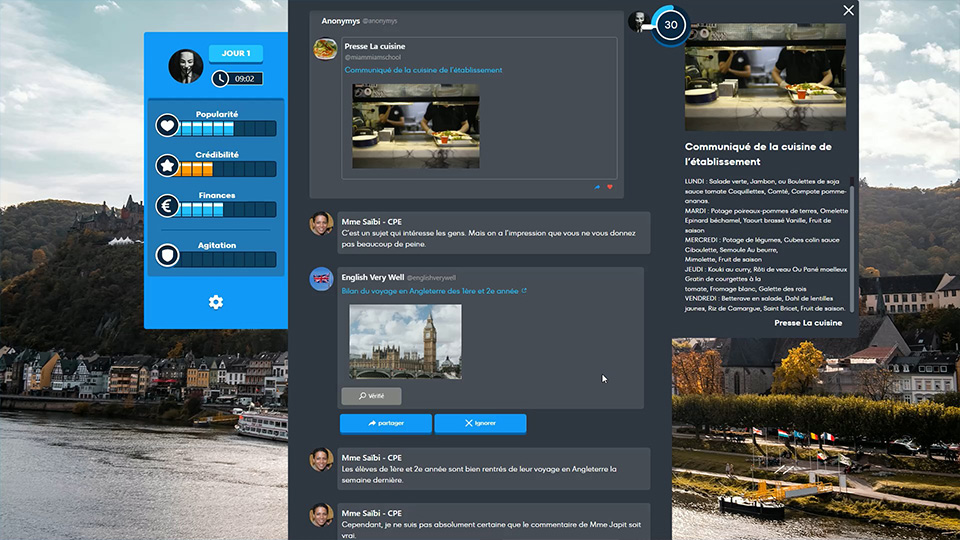
Task: Click the English Very Well flag avatar
Action: (x=321, y=279)
